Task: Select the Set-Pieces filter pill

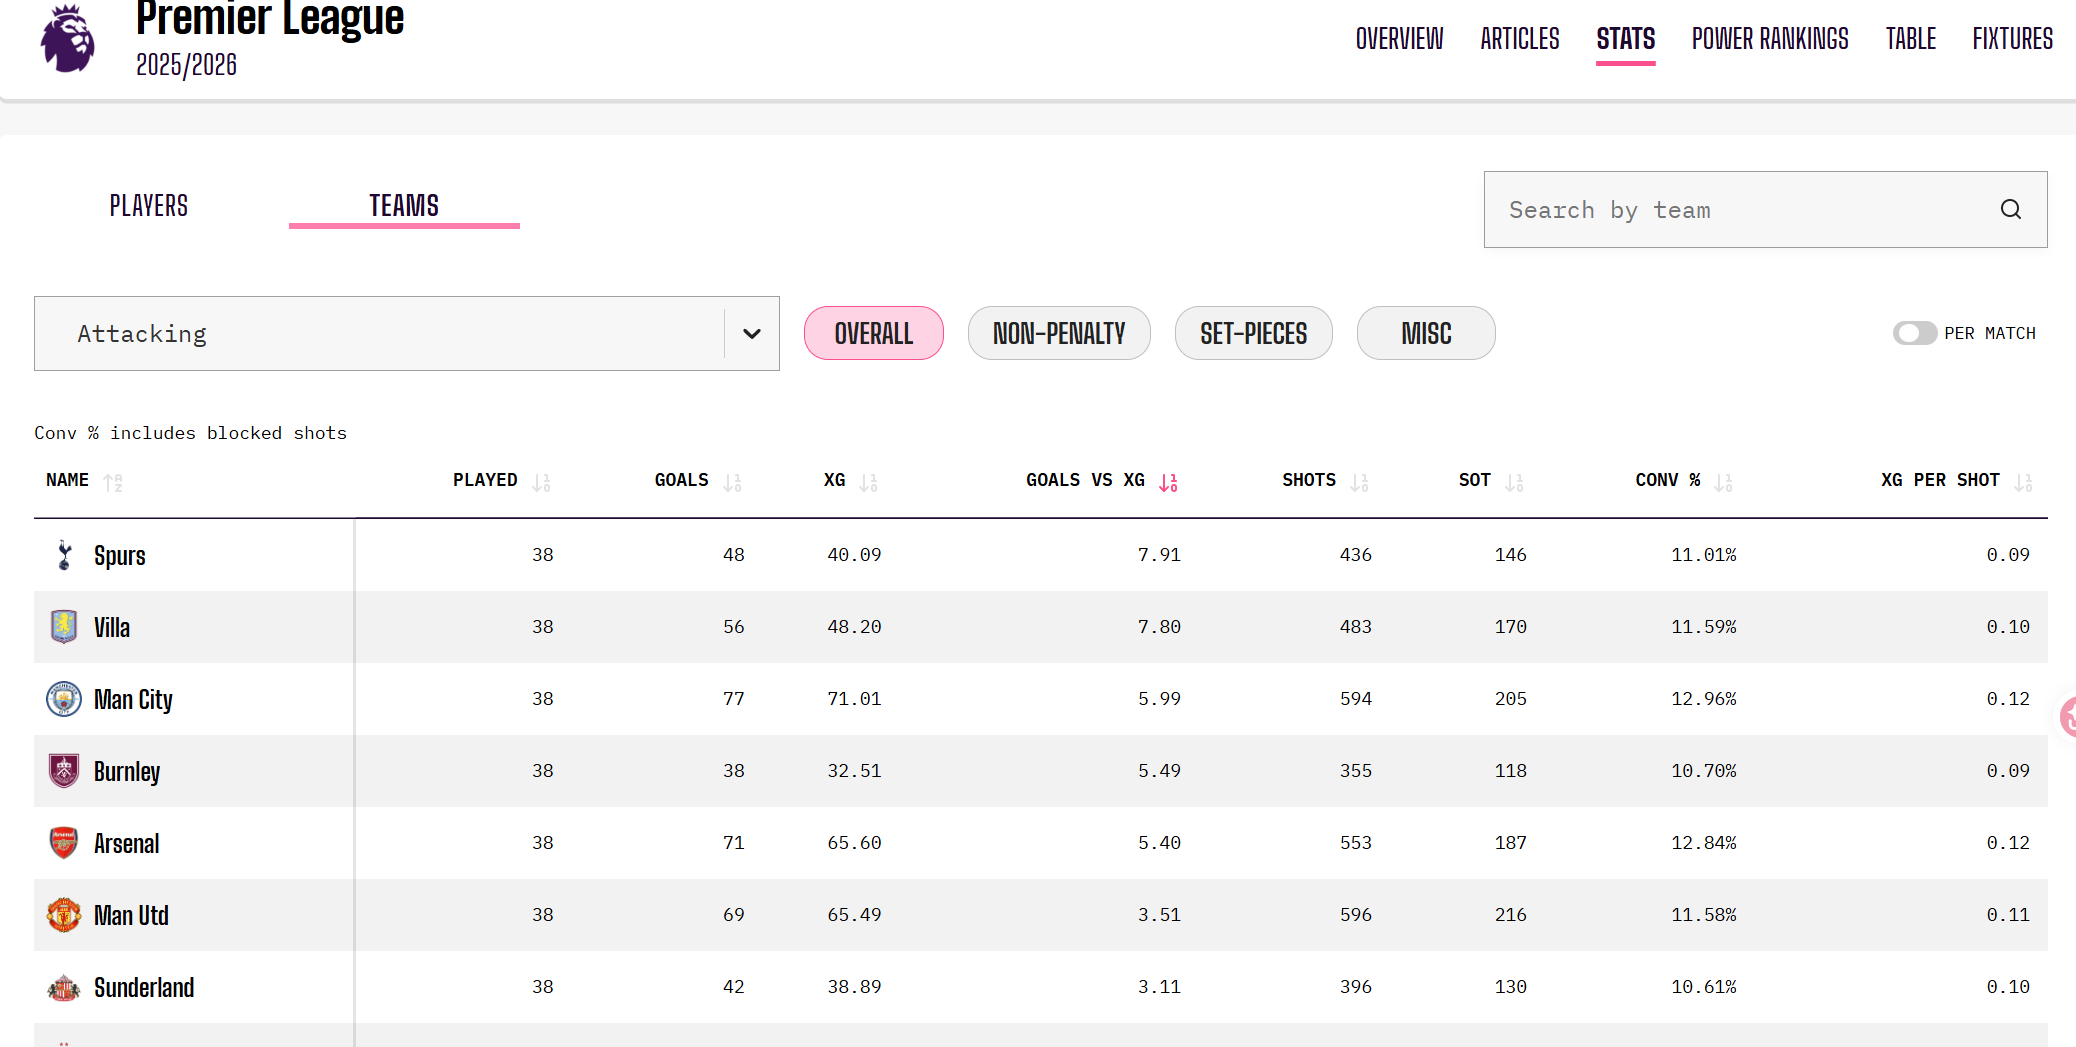Action: coord(1253,333)
